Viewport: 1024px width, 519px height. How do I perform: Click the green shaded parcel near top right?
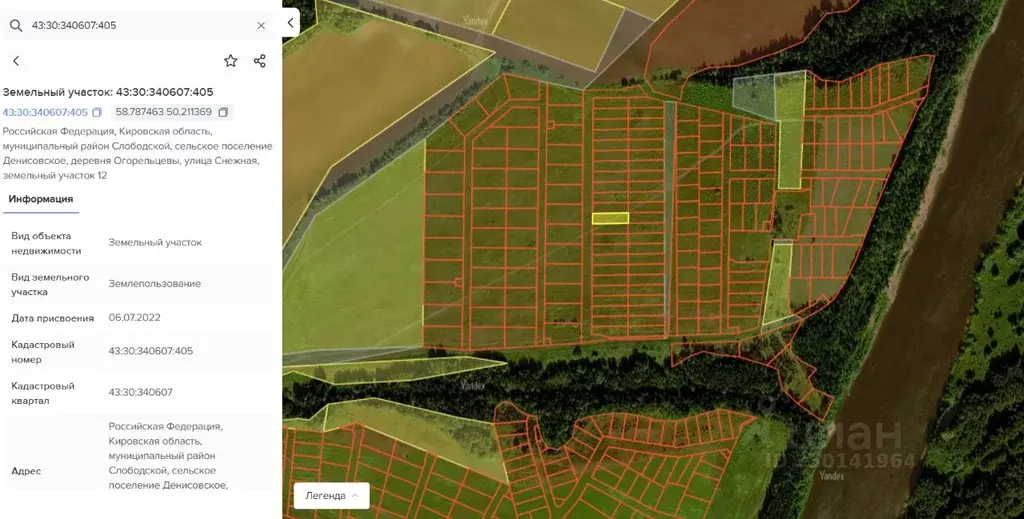click(790, 131)
